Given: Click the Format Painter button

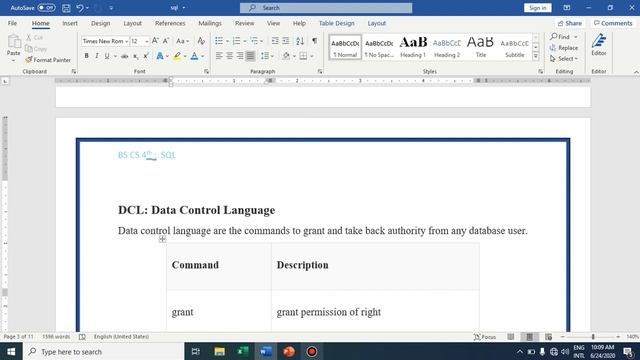Looking at the screenshot, I should click(48, 60).
